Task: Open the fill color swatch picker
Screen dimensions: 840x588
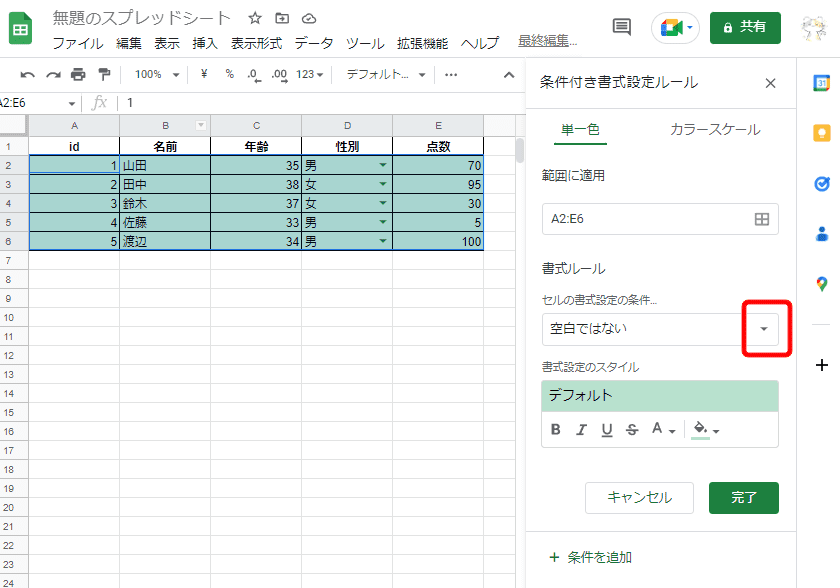Action: (702, 429)
